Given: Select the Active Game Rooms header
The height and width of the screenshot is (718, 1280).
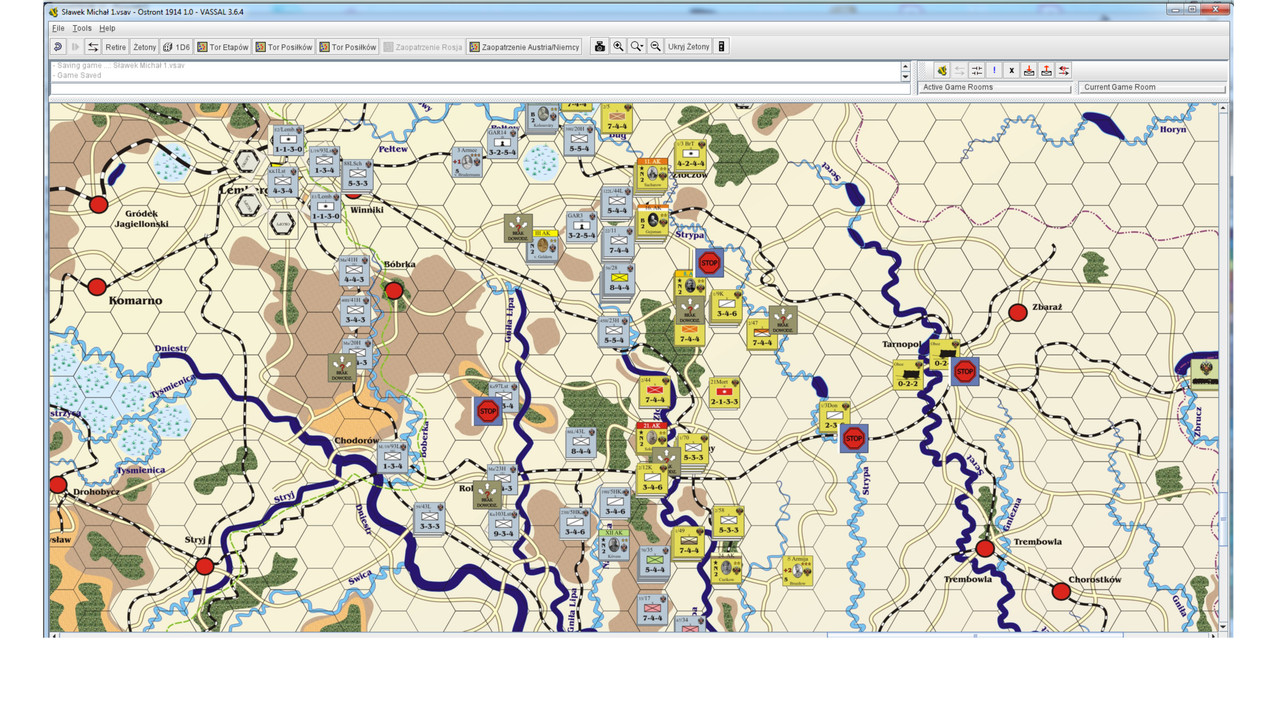Looking at the screenshot, I should coord(995,87).
